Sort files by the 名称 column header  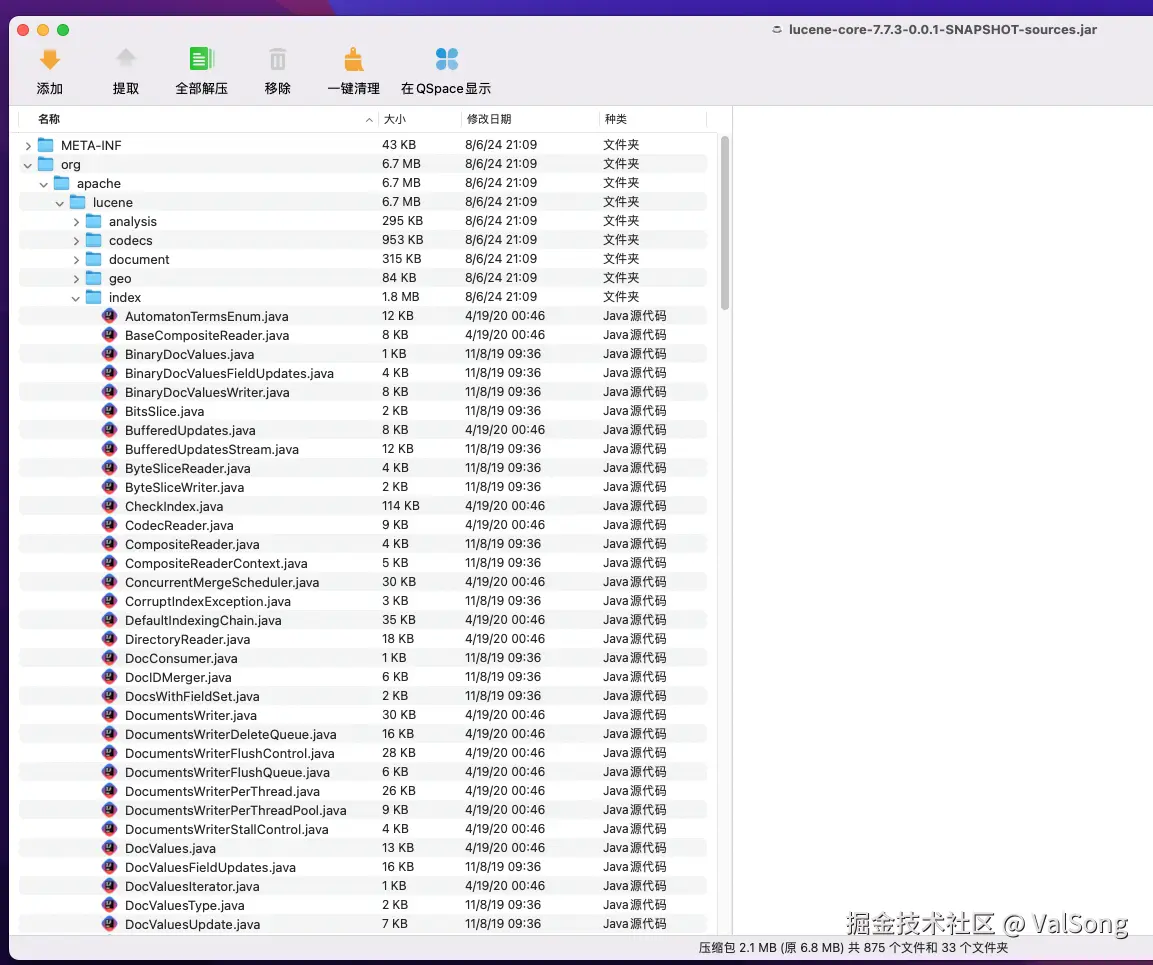[50, 118]
